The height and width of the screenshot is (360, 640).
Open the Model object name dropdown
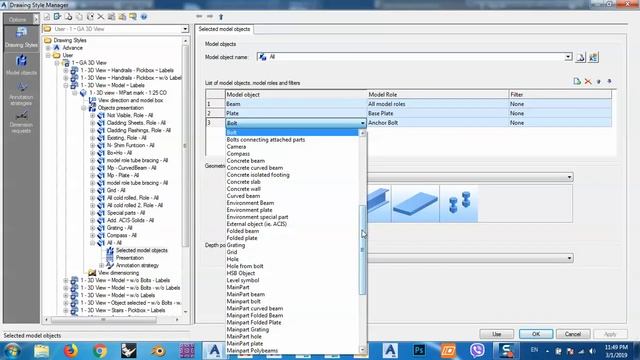point(568,57)
